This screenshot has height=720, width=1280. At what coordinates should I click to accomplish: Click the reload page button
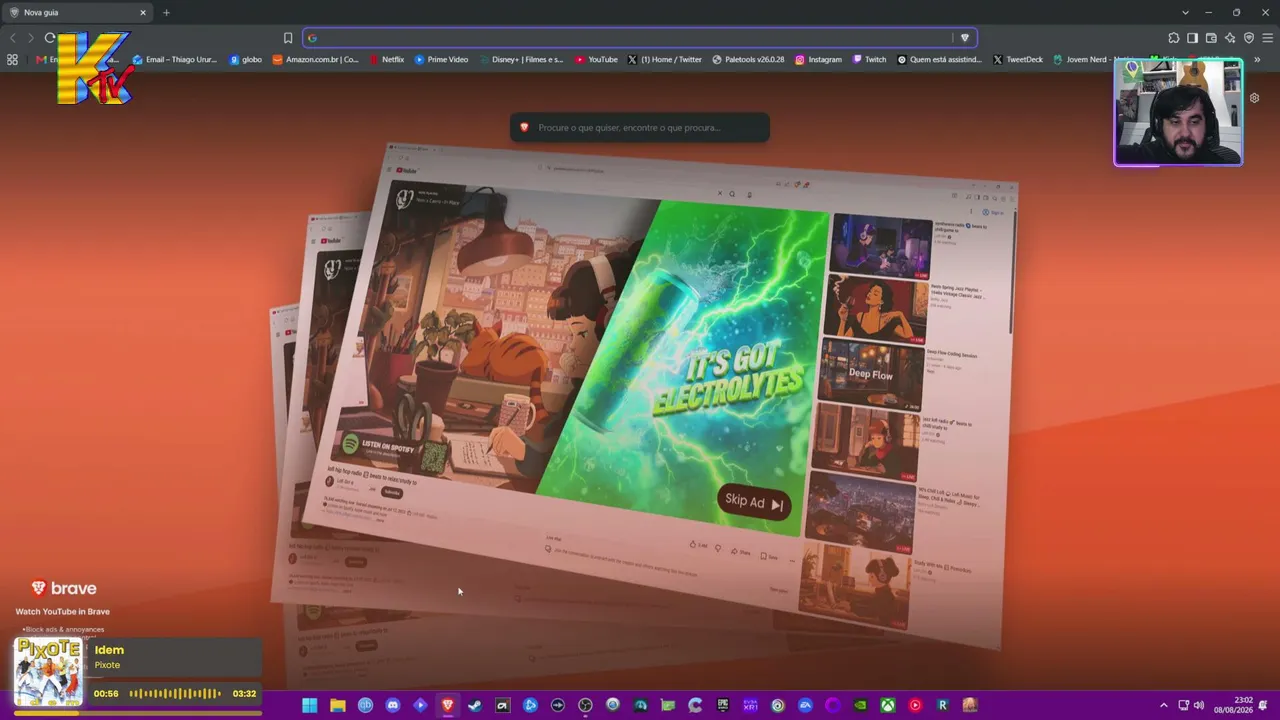coord(49,38)
